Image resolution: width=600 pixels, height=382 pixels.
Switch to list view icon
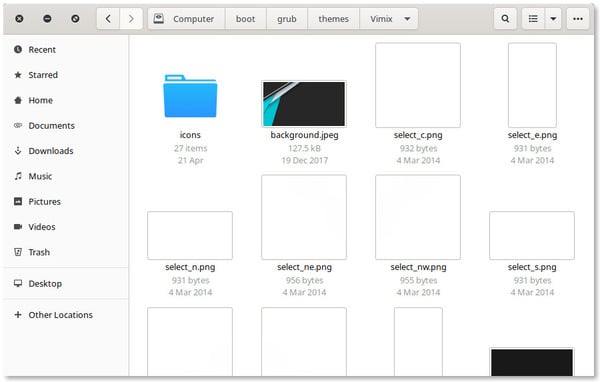point(533,19)
